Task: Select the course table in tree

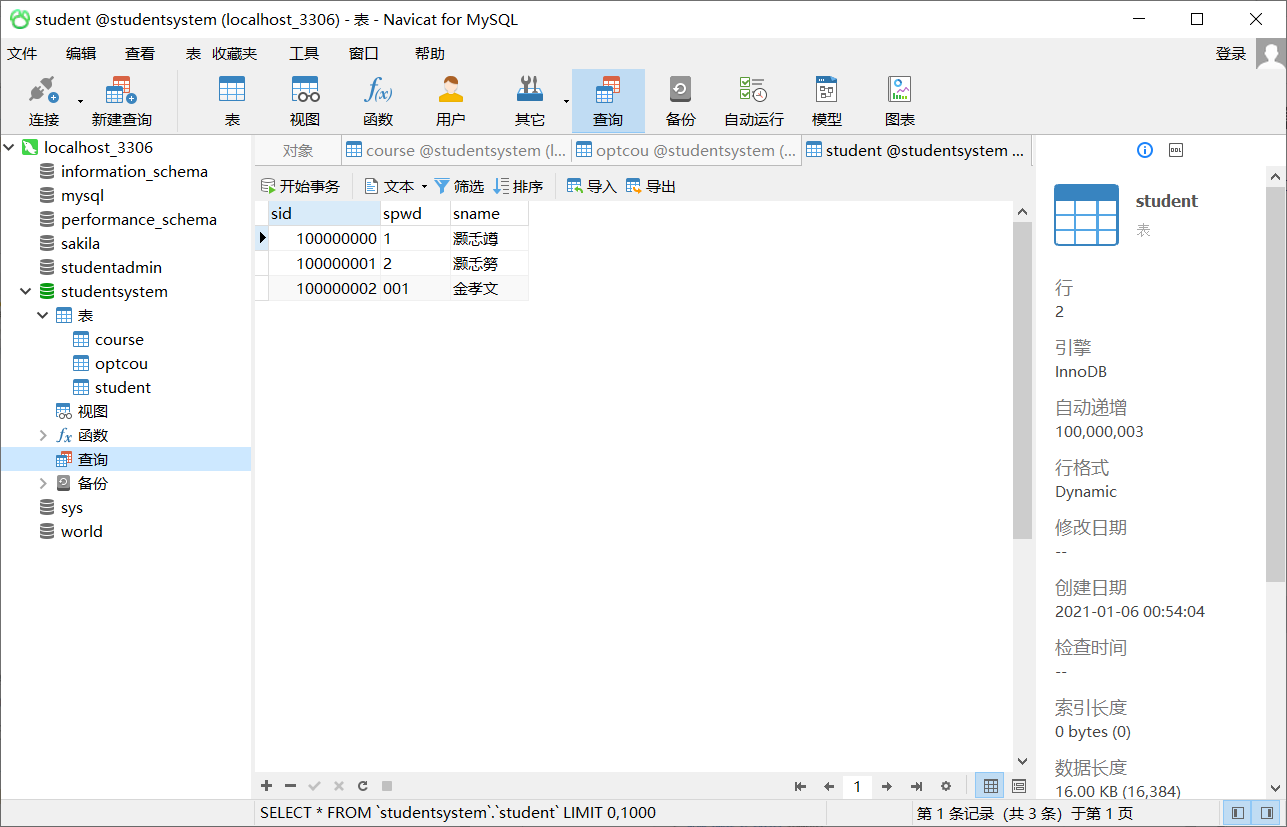Action: pyautogui.click(x=119, y=340)
